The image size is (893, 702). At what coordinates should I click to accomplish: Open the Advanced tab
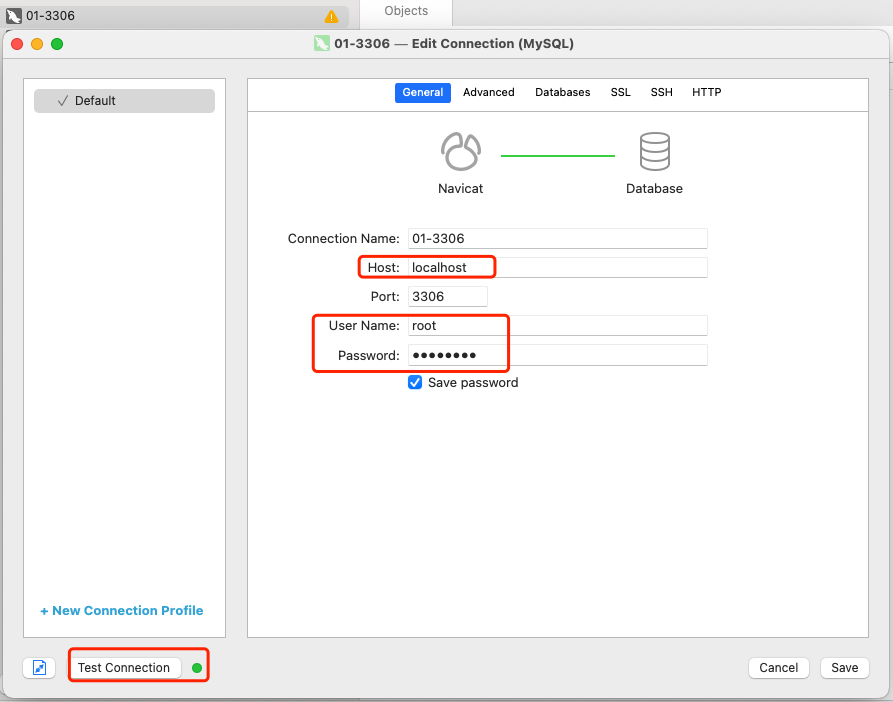point(489,92)
